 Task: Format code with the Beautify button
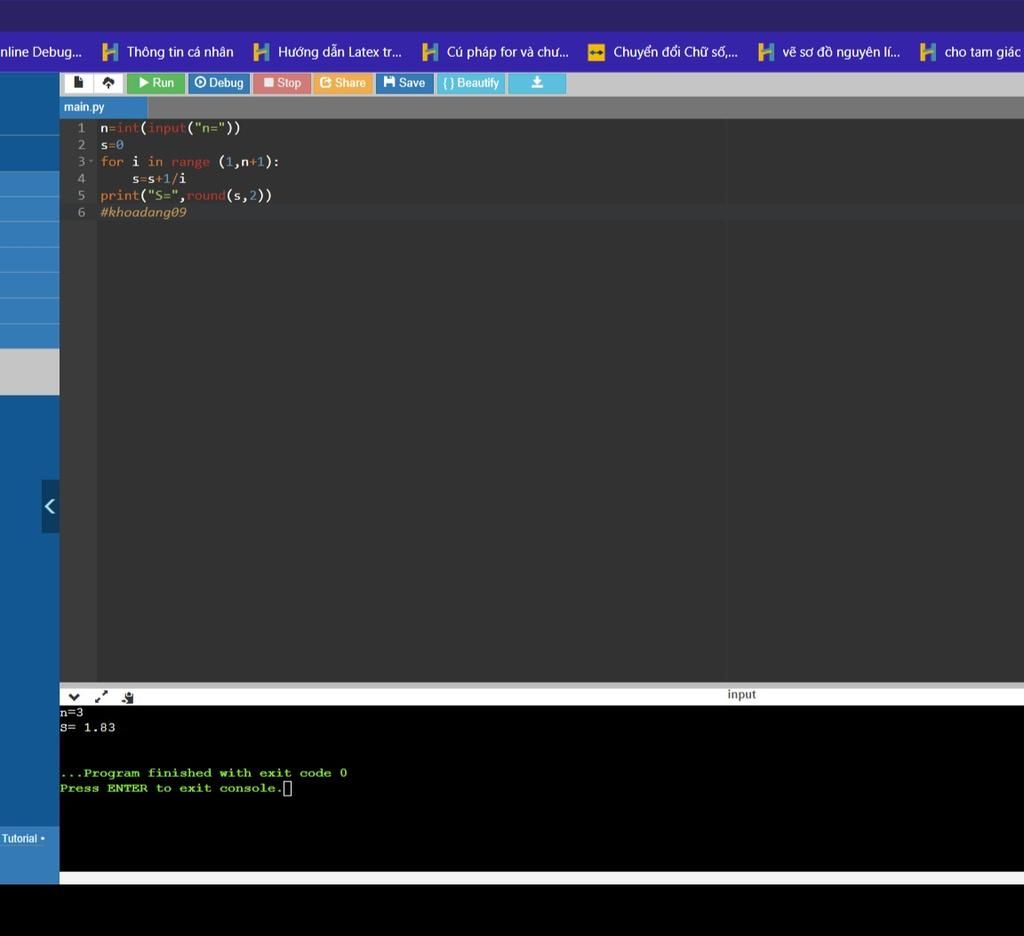[471, 83]
